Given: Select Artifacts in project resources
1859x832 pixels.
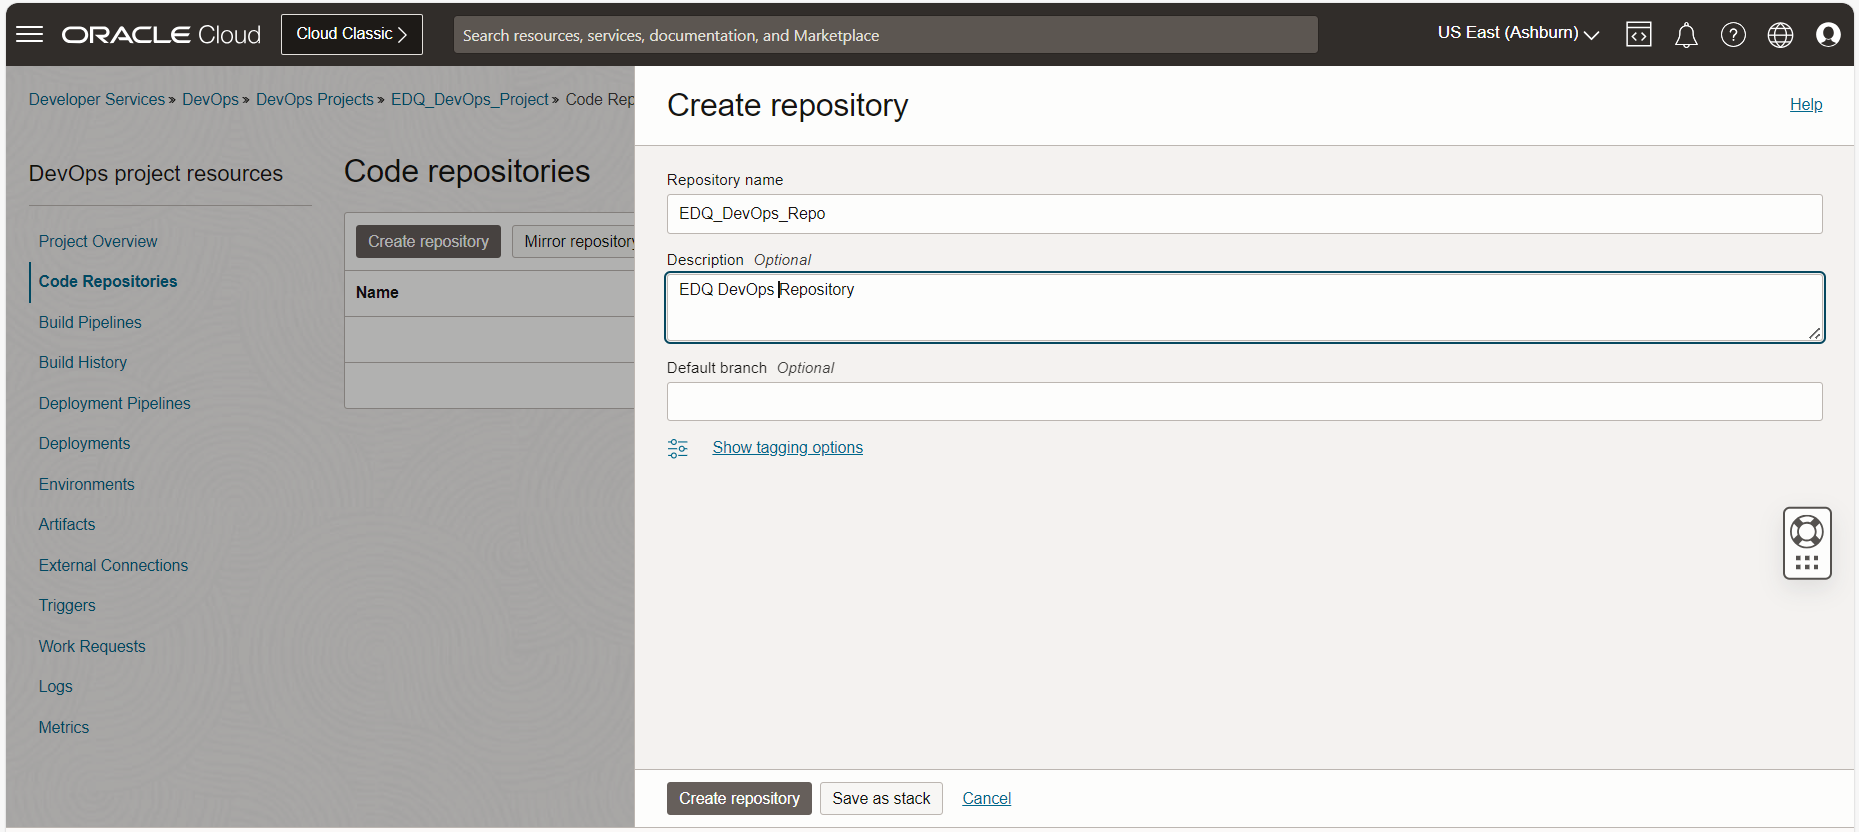Looking at the screenshot, I should coord(67,524).
